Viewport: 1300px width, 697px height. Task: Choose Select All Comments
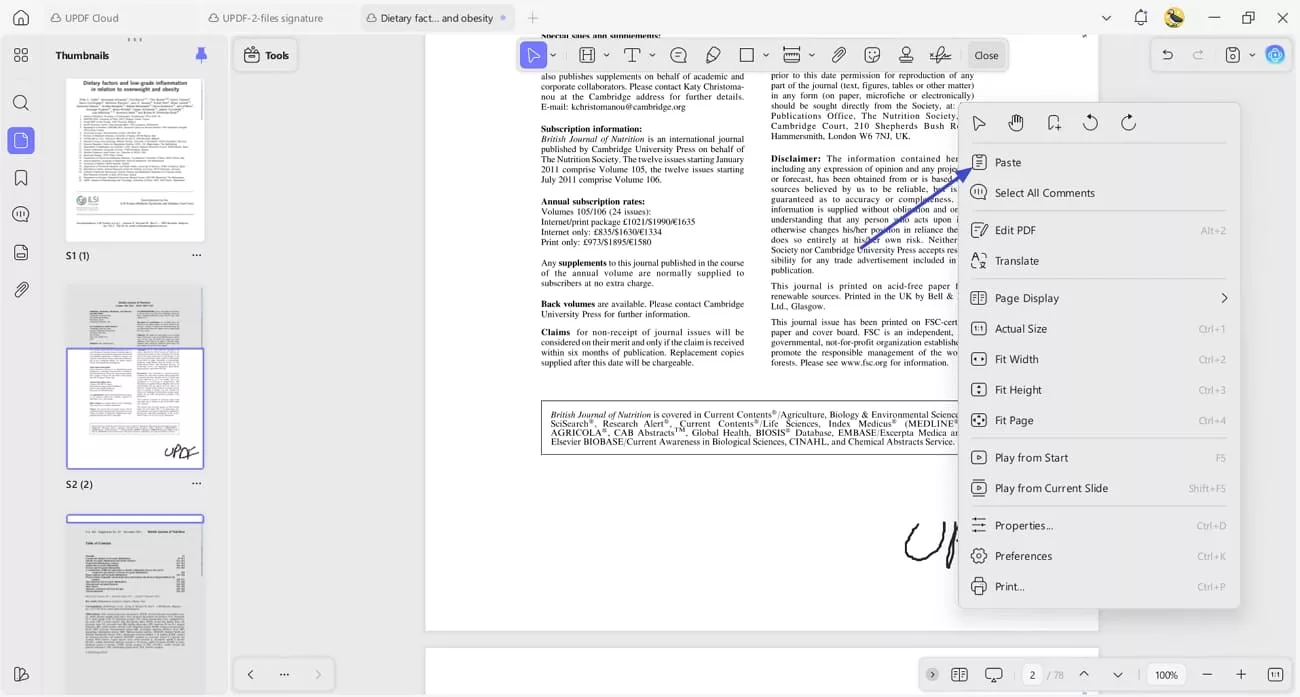click(x=1098, y=193)
